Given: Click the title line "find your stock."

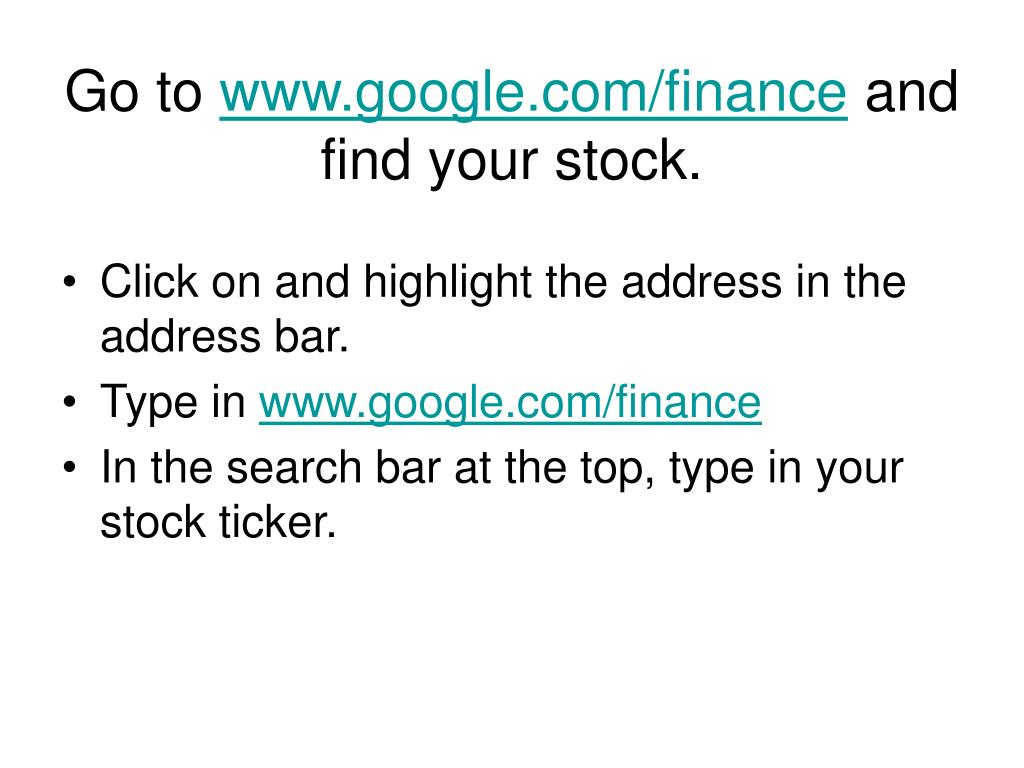Looking at the screenshot, I should 511,160.
